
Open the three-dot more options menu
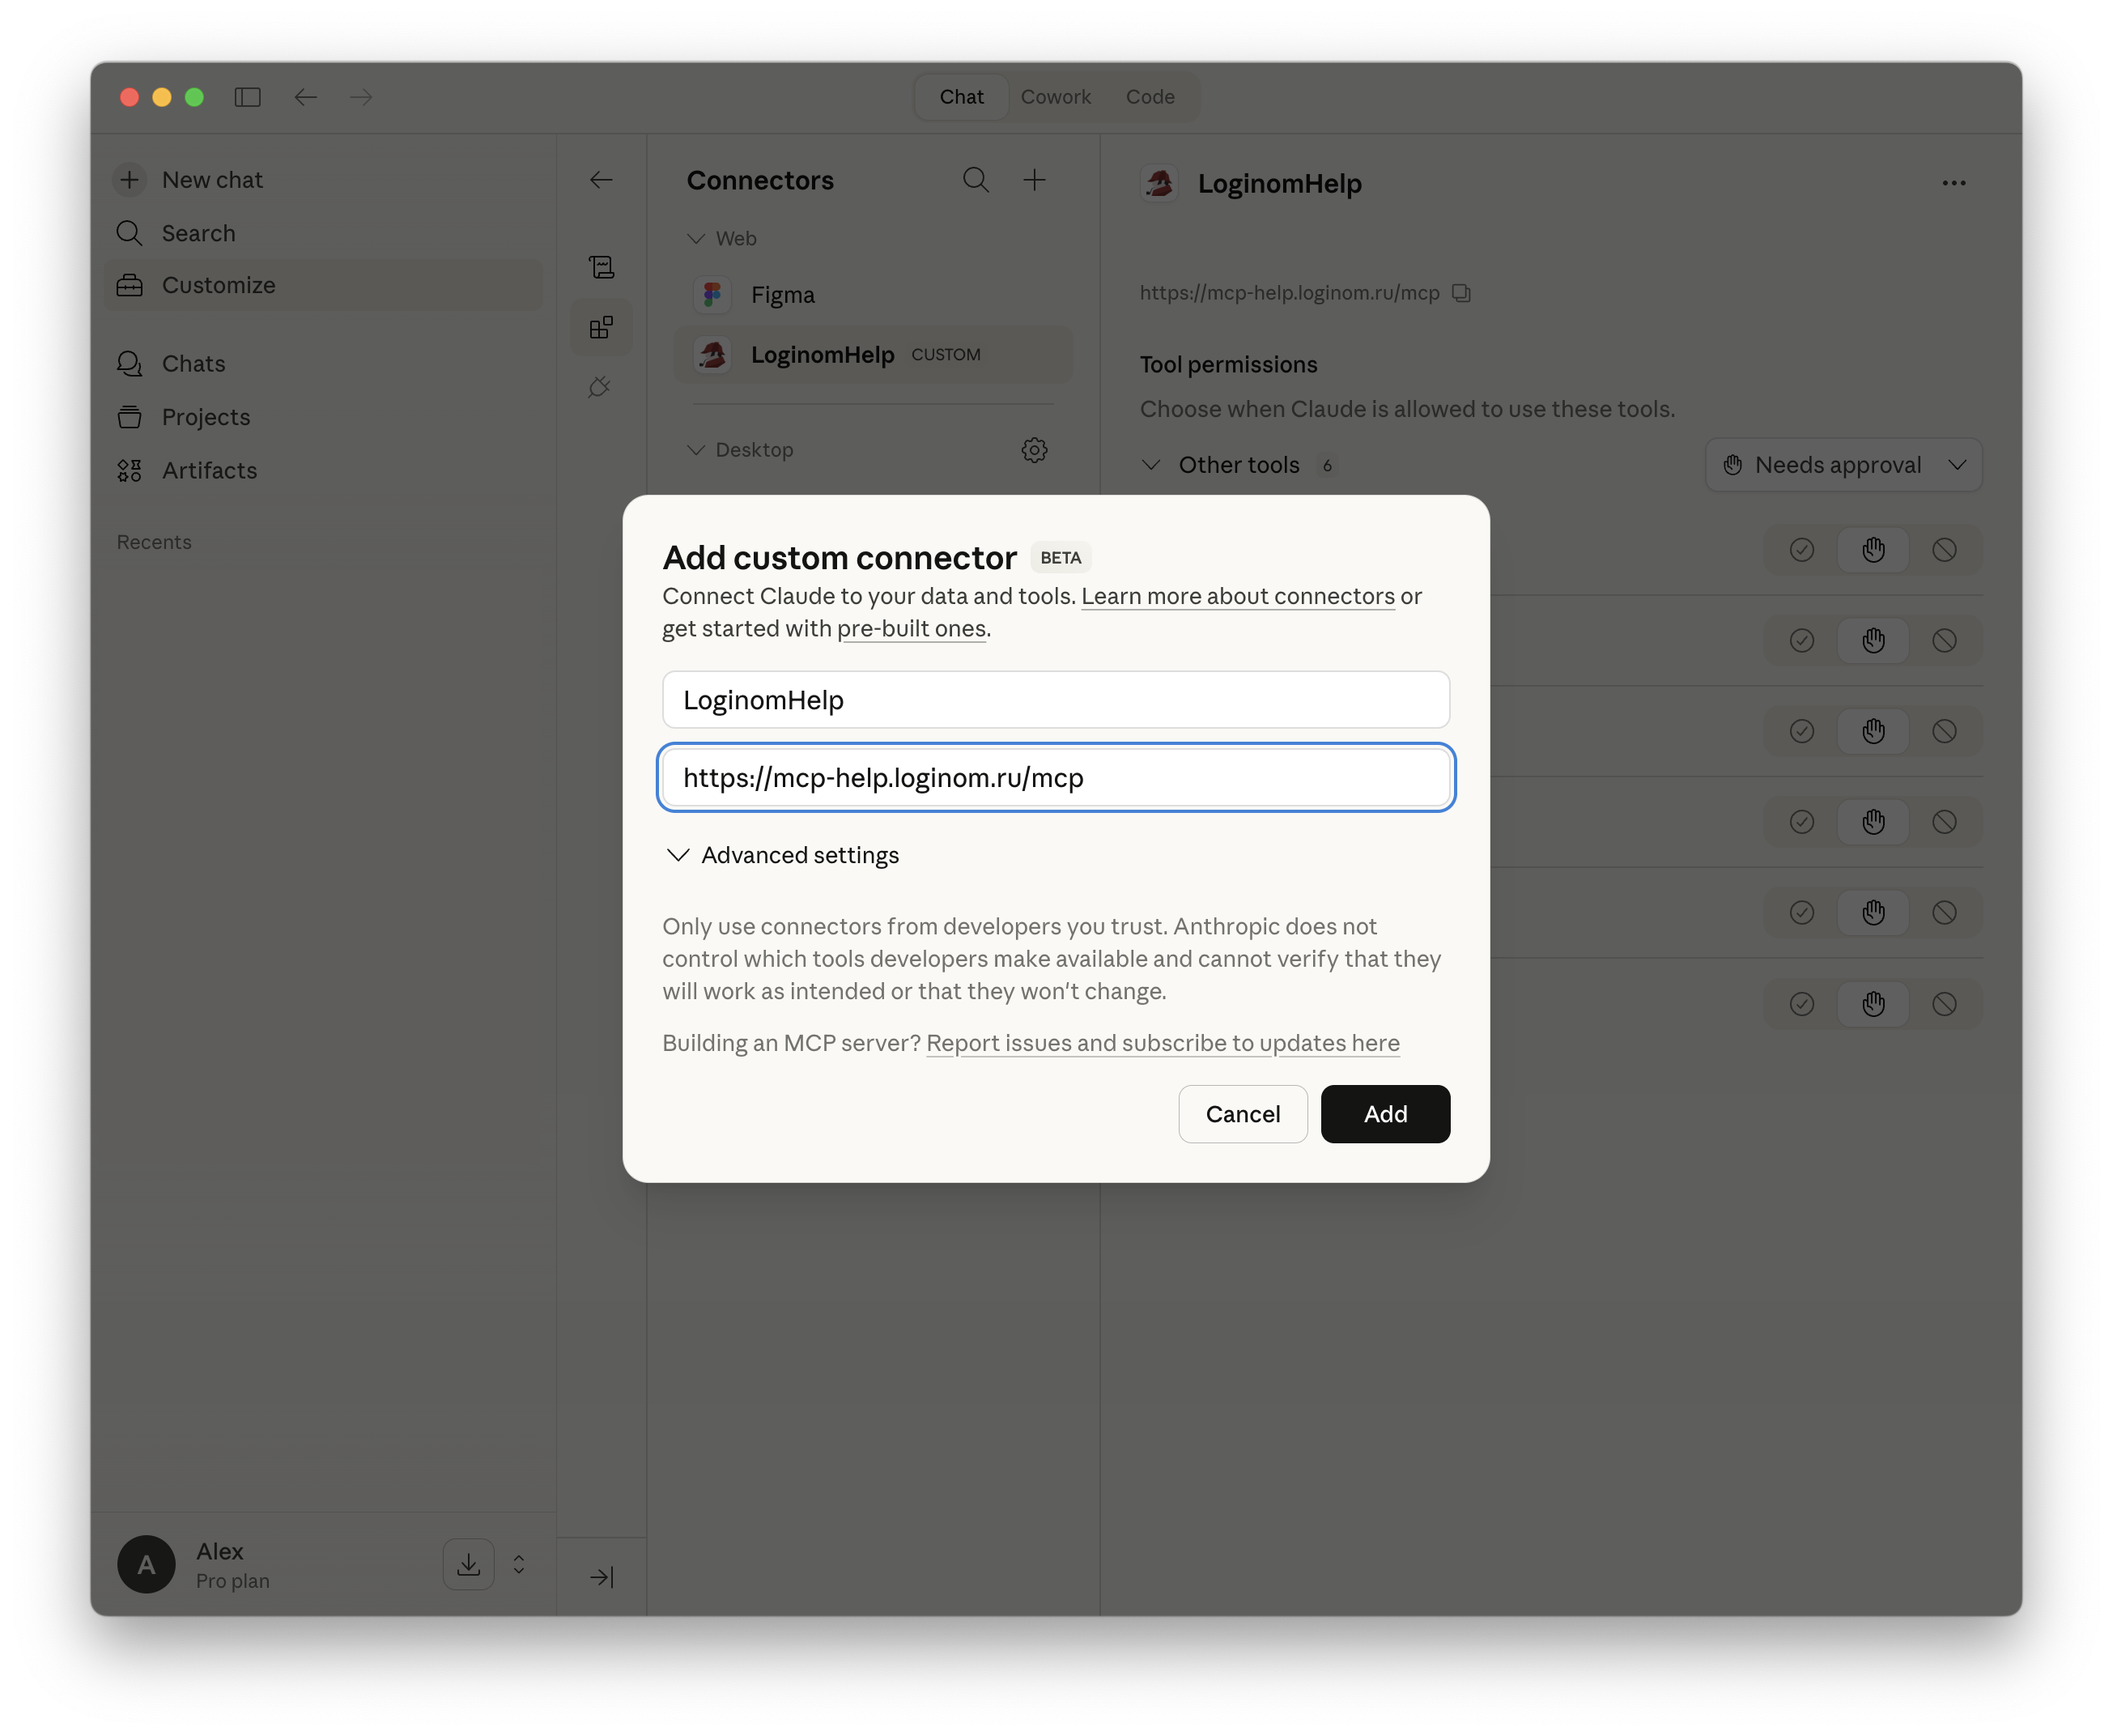(x=1954, y=183)
